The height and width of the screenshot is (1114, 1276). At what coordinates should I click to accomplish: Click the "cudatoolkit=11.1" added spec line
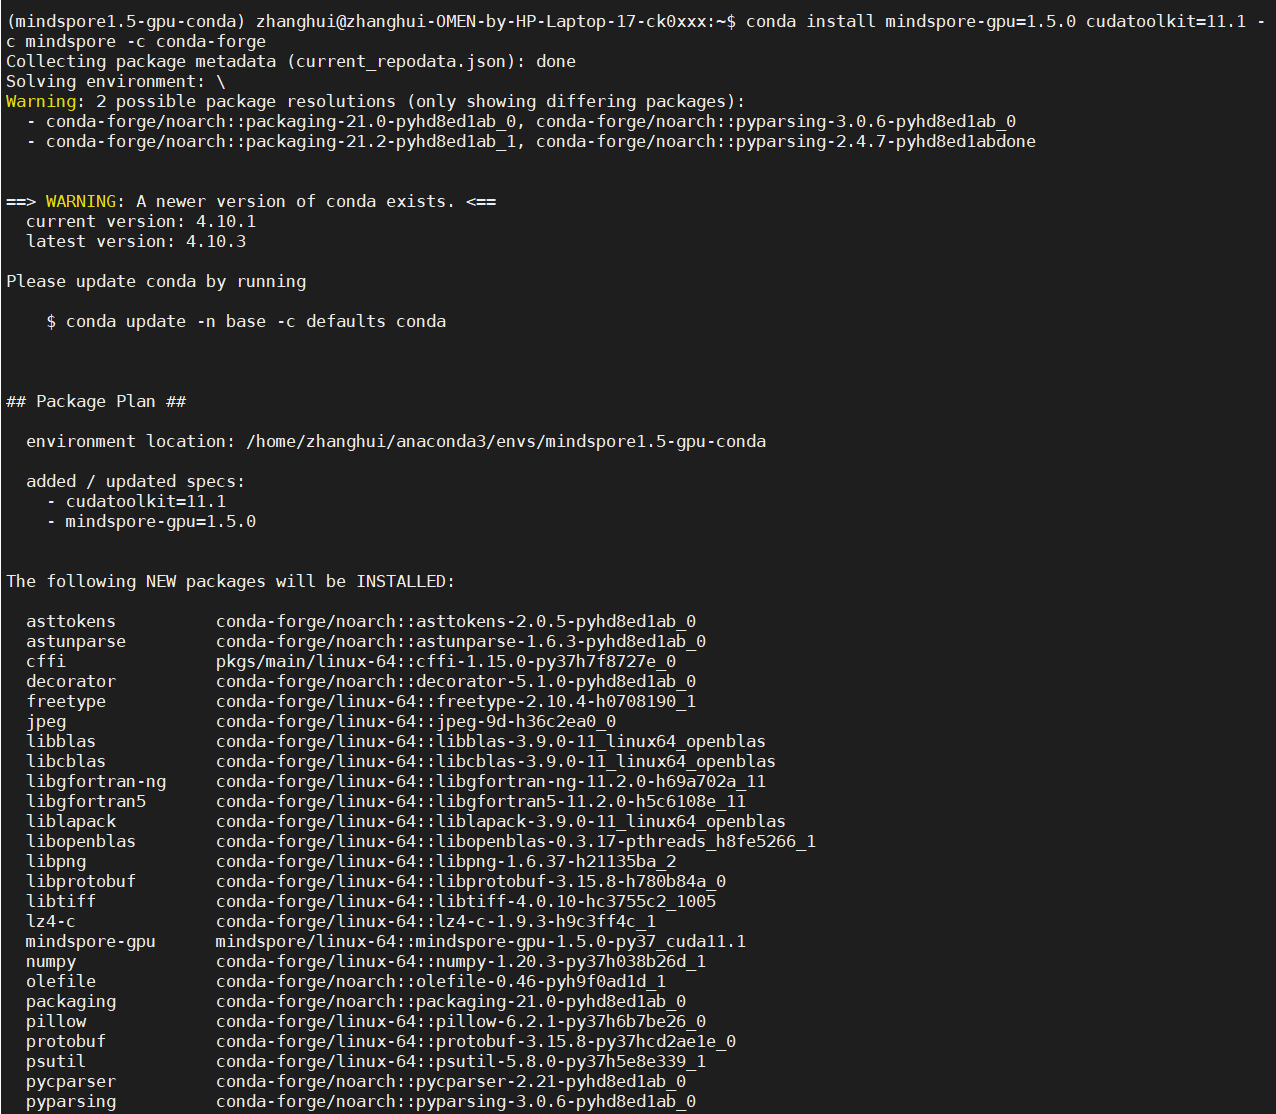click(145, 501)
